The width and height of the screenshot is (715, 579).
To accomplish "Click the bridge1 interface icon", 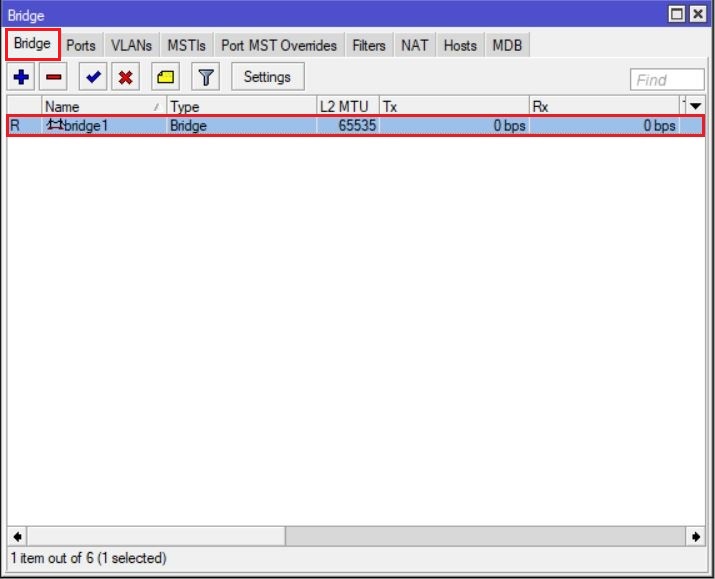I will coord(55,124).
